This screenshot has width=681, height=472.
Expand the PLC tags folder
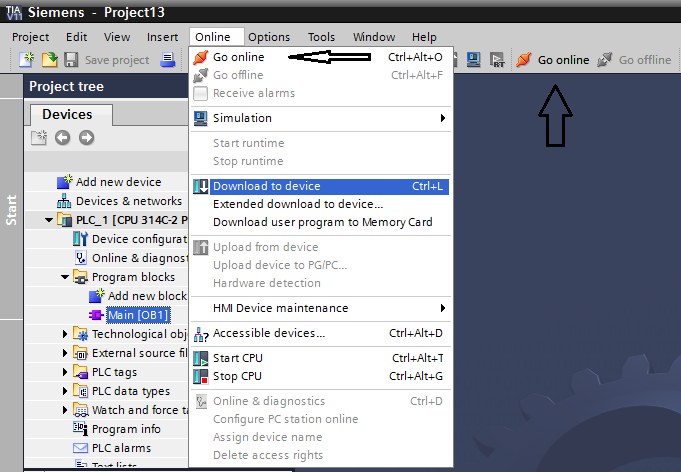tap(65, 372)
